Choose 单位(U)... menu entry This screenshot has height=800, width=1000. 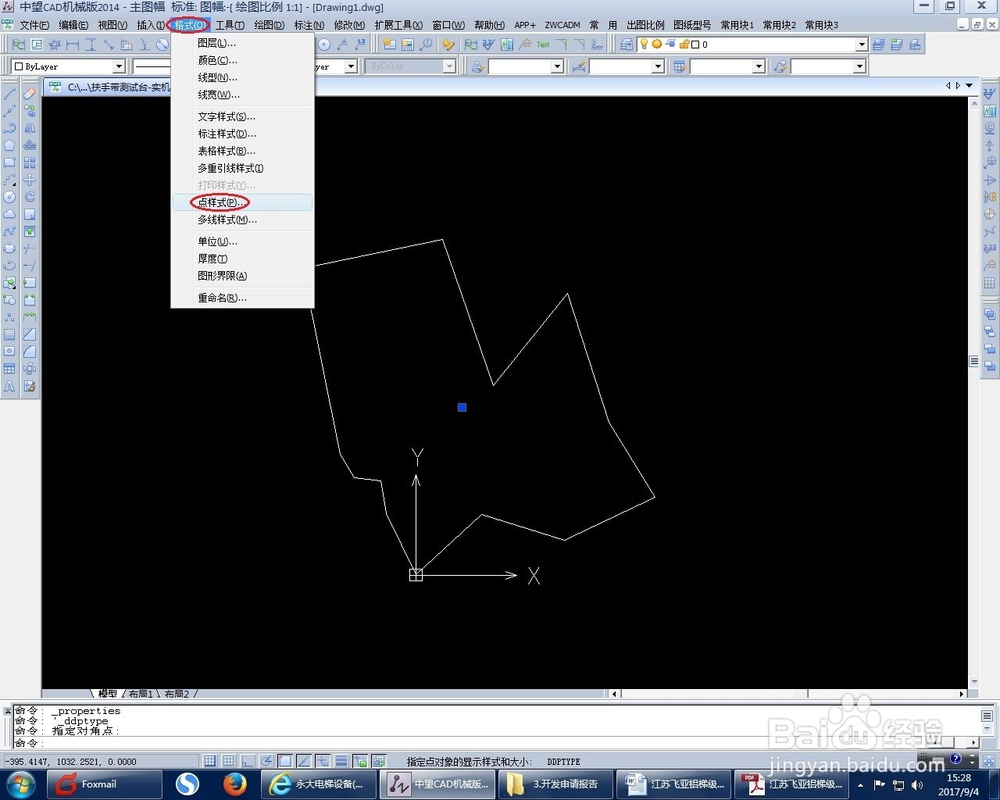[242, 241]
